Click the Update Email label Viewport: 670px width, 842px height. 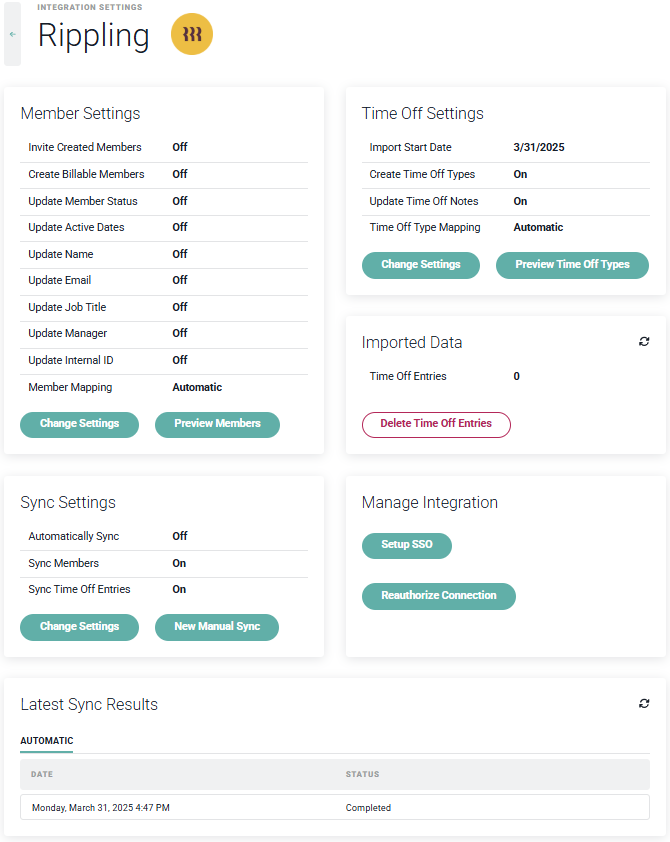(x=60, y=280)
